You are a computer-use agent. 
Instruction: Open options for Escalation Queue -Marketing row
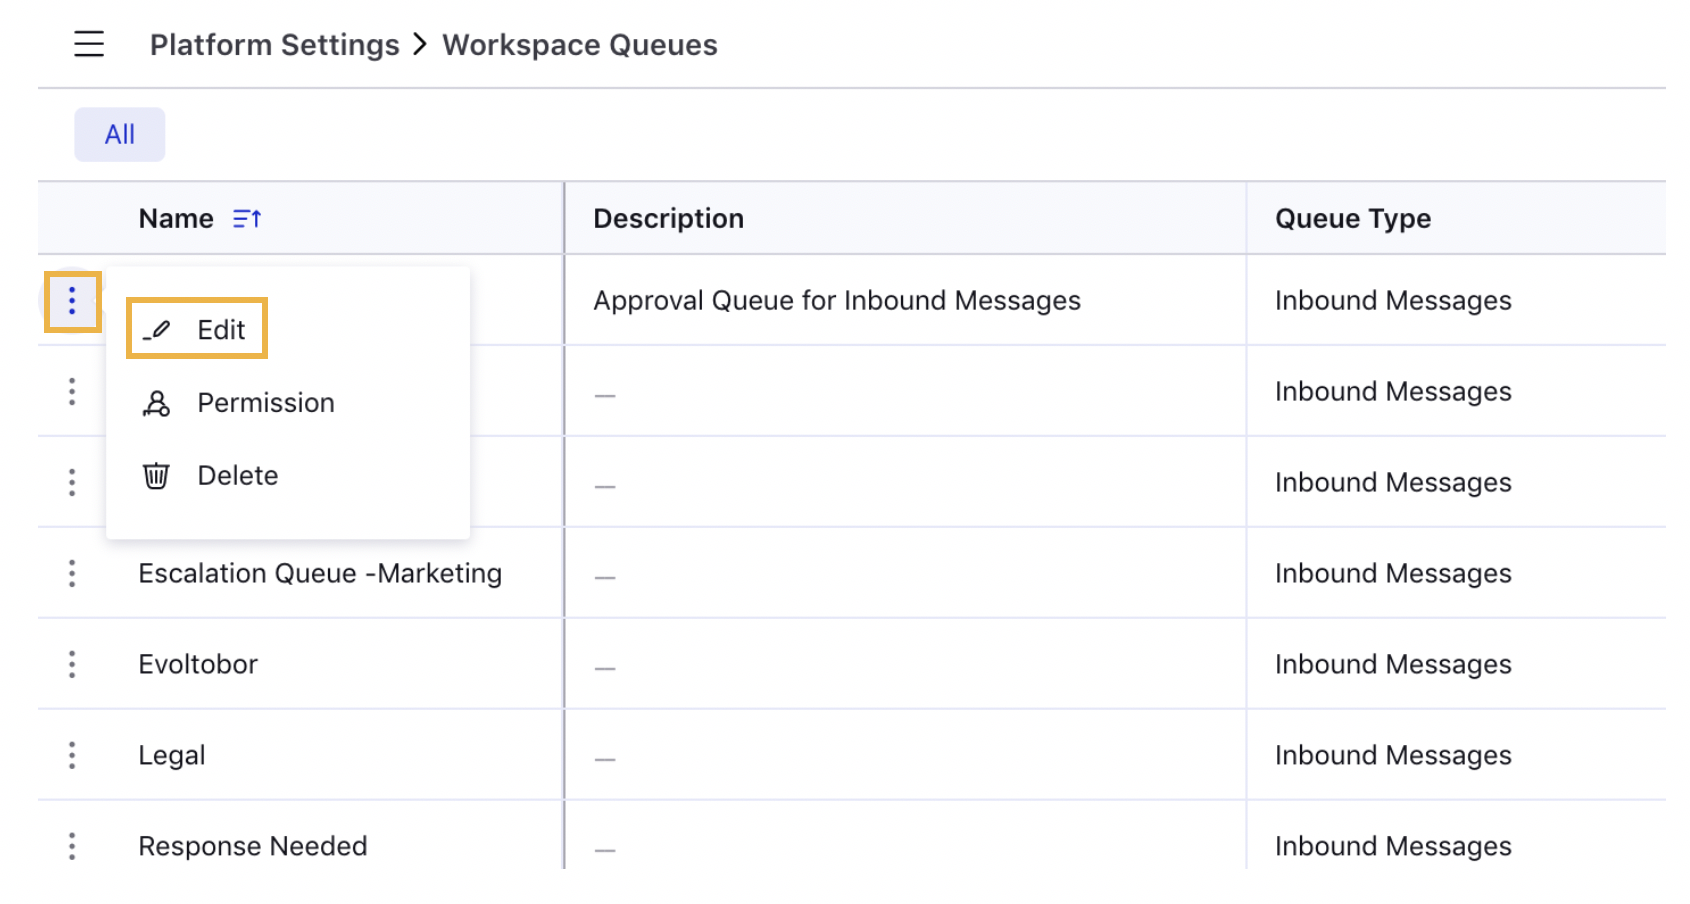coord(72,574)
